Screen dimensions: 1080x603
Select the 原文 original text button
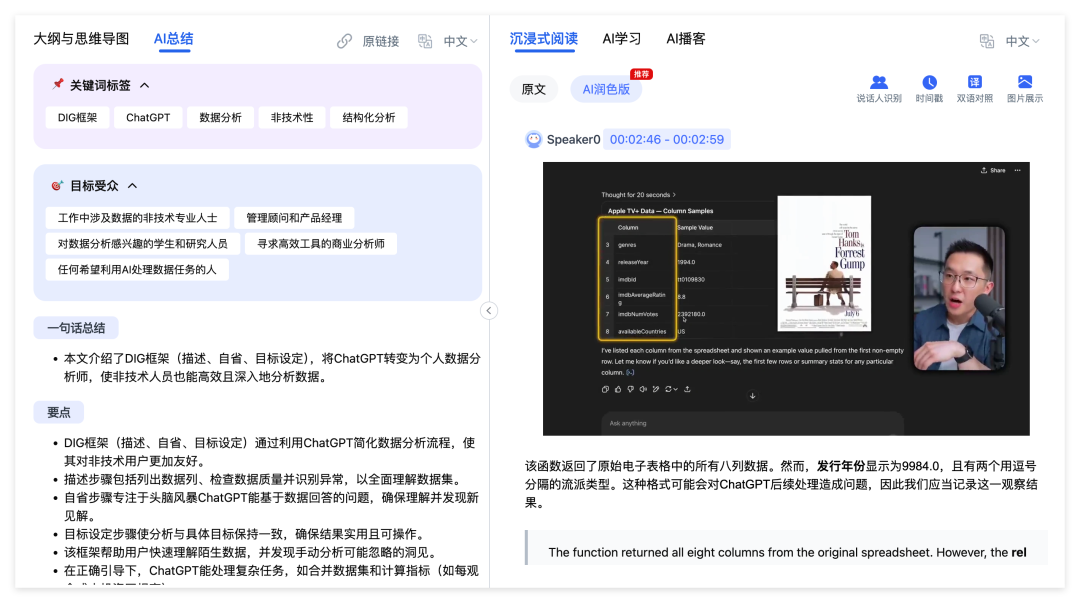pos(534,89)
